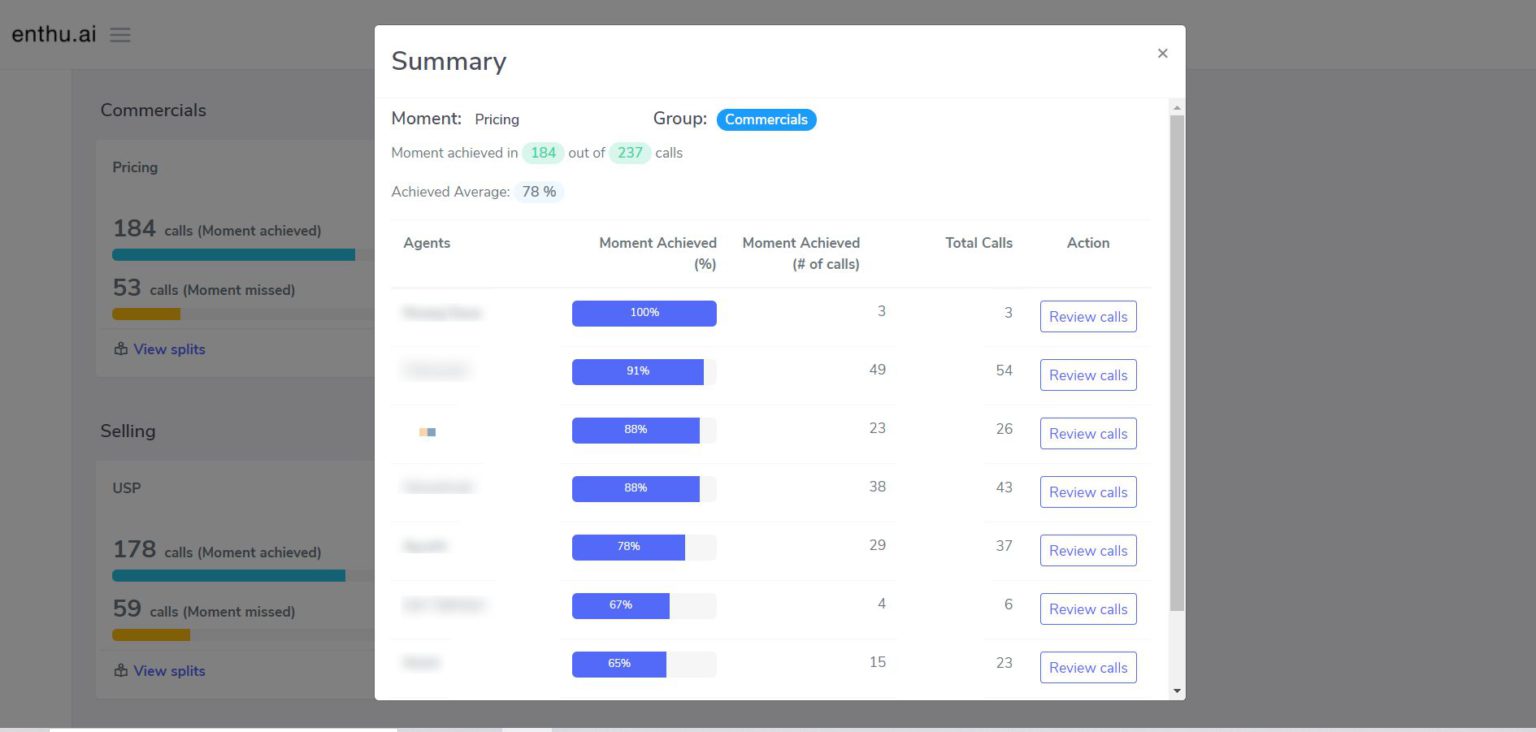This screenshot has height=732, width=1536.
Task: Click the Agents column header
Action: (x=427, y=242)
